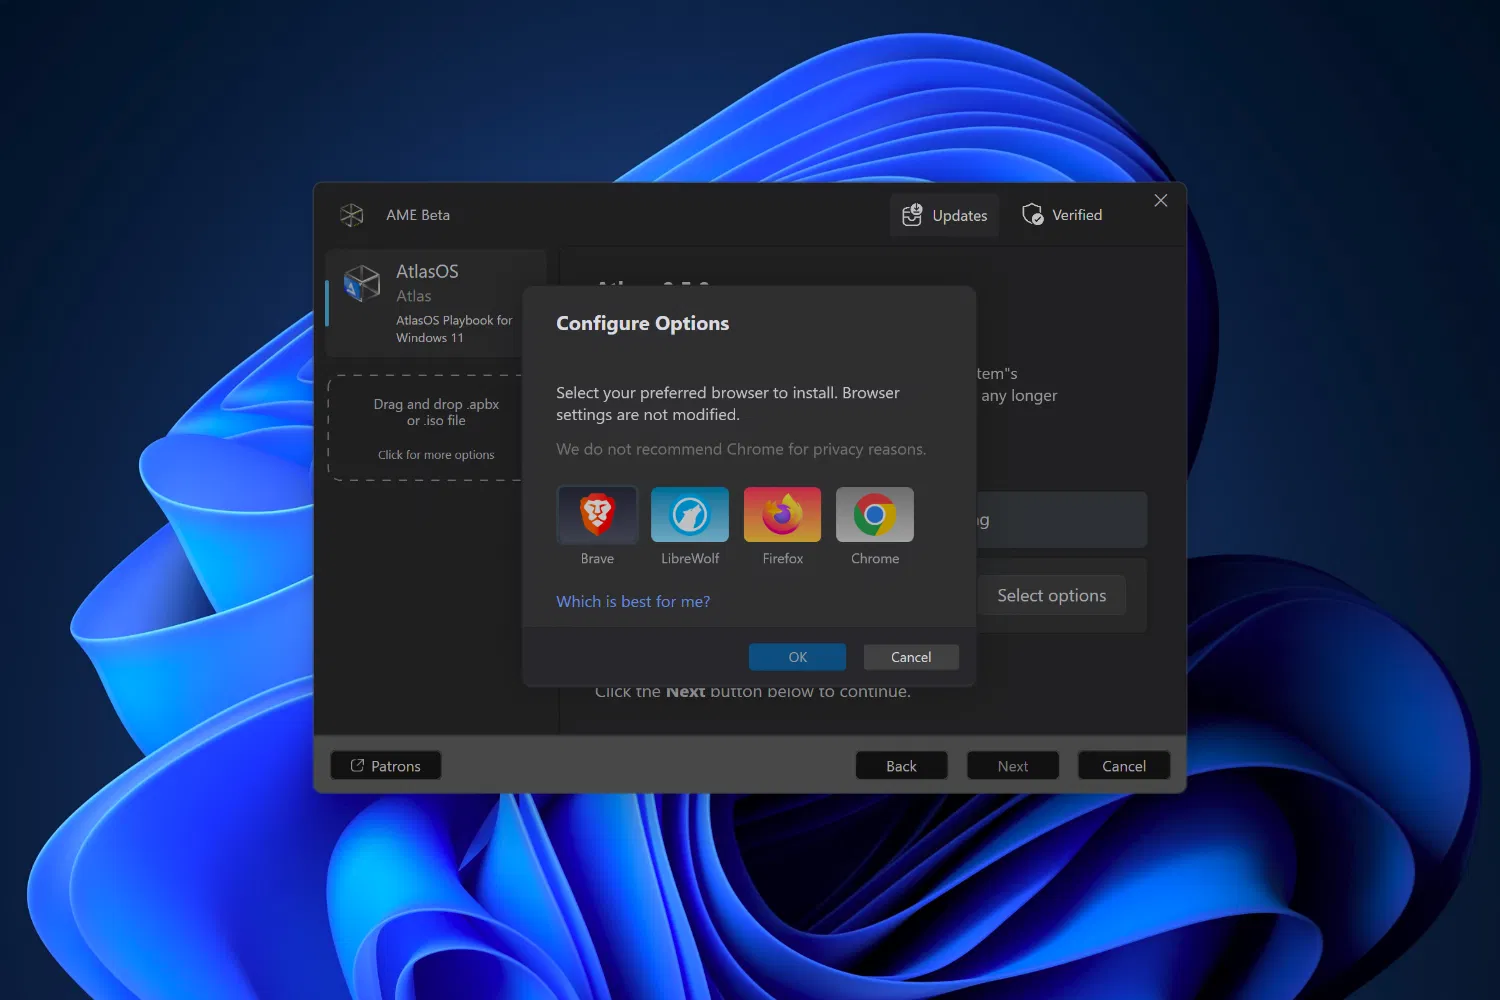Pick the Firefox browser icon

(782, 514)
